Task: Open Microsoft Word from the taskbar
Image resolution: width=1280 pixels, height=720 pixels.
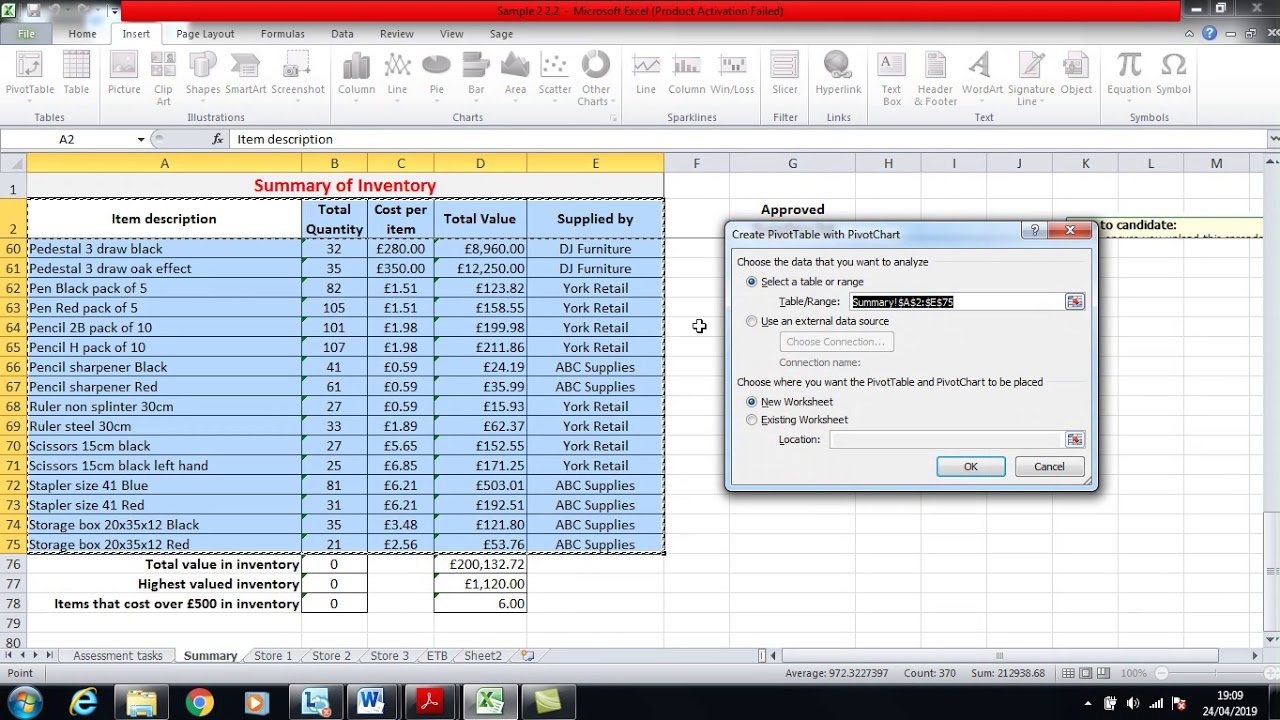Action: coord(372,703)
